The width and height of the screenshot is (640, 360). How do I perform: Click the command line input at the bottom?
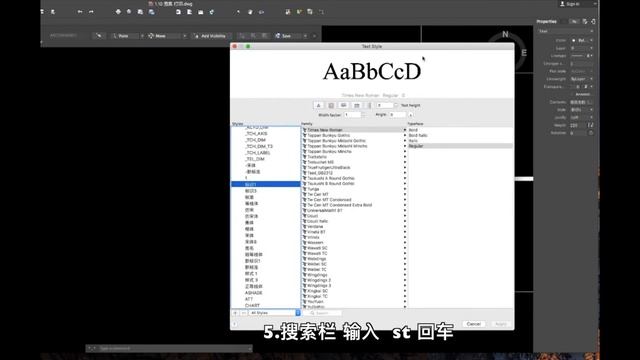coord(169,349)
